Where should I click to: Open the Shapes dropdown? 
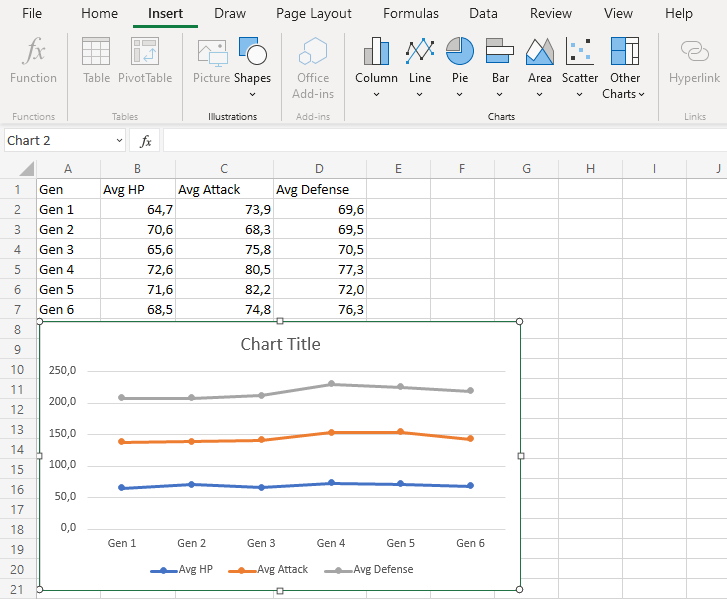point(252,94)
